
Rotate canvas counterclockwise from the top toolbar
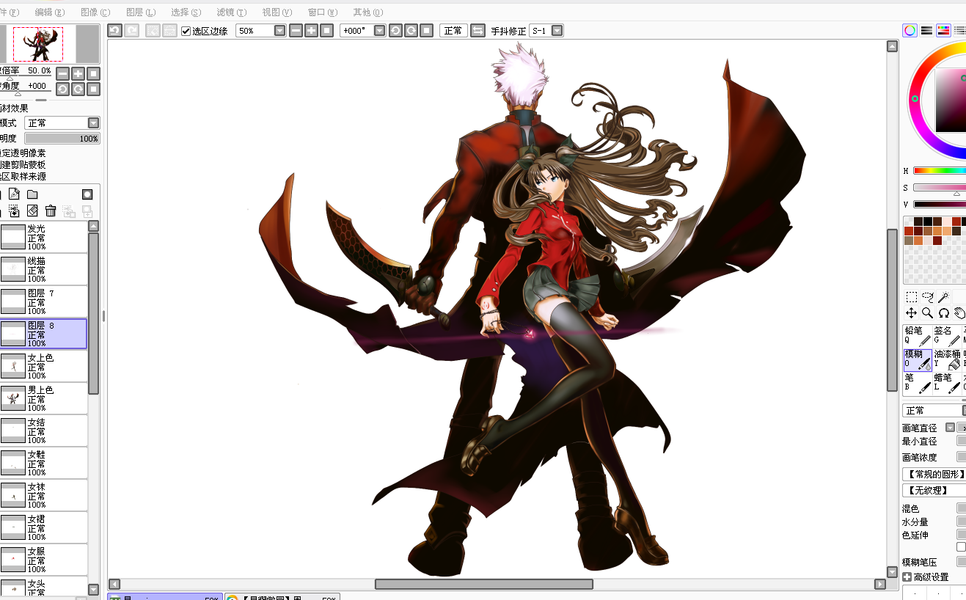[x=396, y=31]
